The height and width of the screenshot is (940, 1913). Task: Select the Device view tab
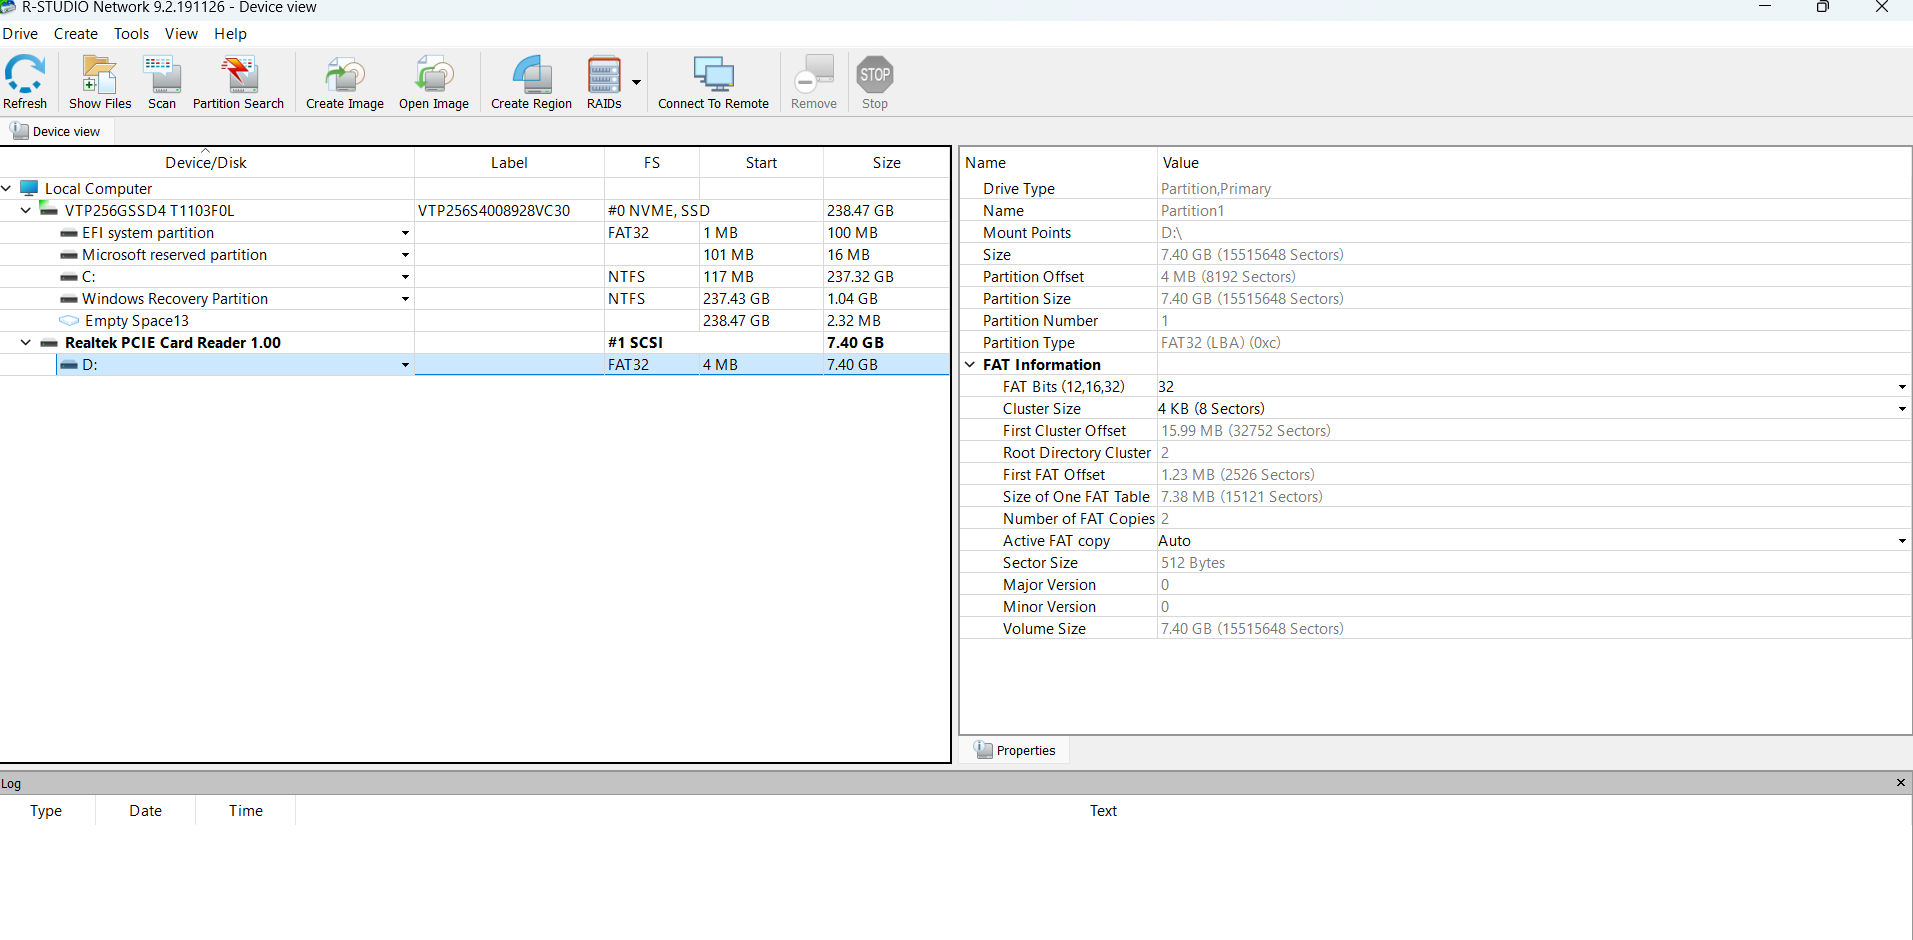pos(57,131)
